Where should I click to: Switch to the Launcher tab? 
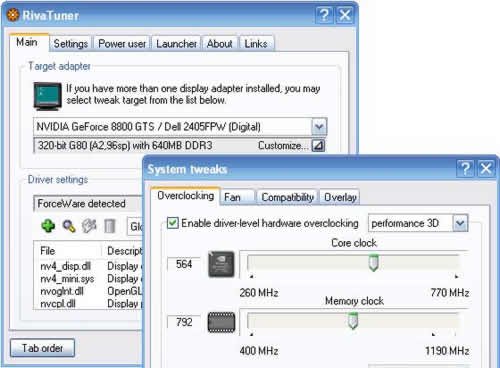[x=176, y=44]
